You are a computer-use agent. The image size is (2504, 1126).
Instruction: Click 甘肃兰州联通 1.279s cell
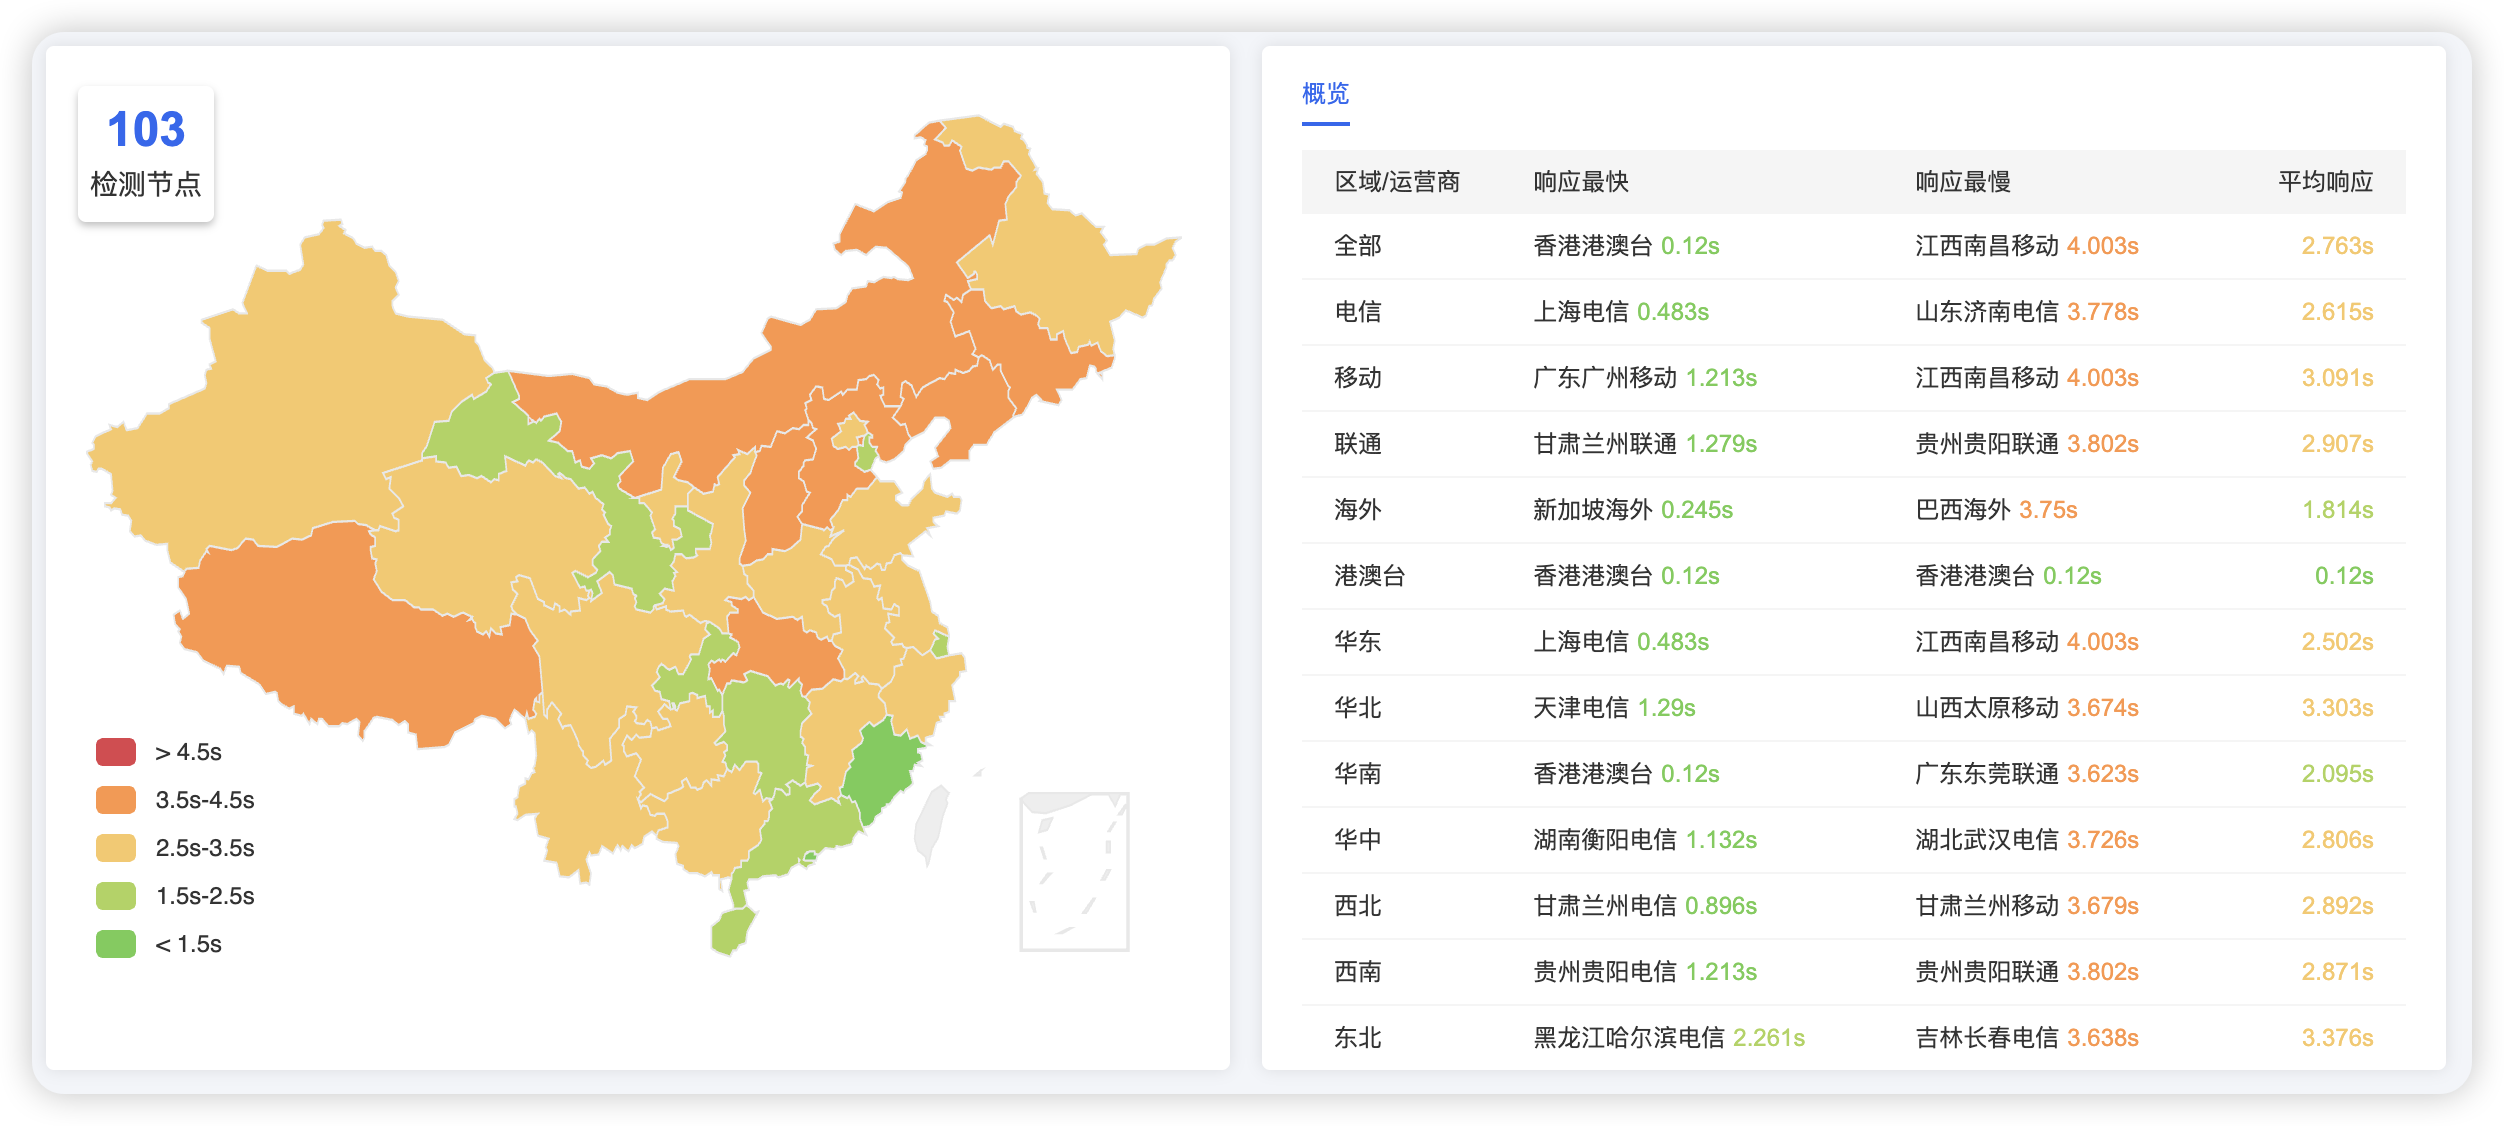1645,444
